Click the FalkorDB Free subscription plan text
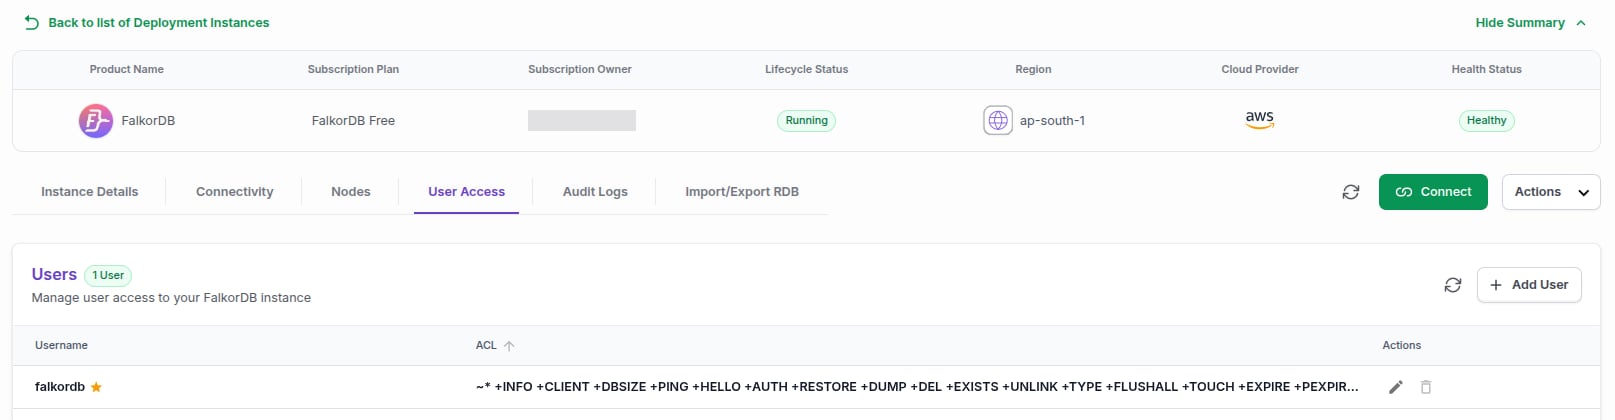The width and height of the screenshot is (1615, 420). (x=353, y=121)
